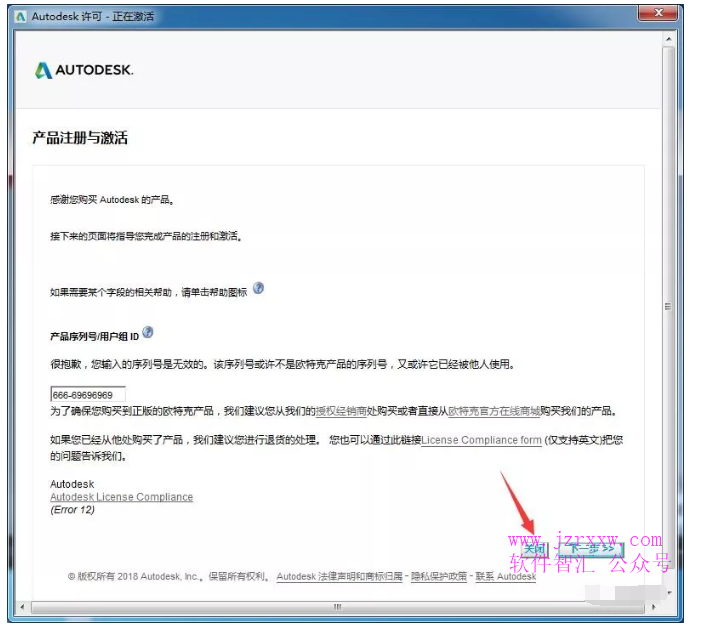This screenshot has width=713, height=625.
Task: Open the 授权经销商 link
Action: click(341, 411)
